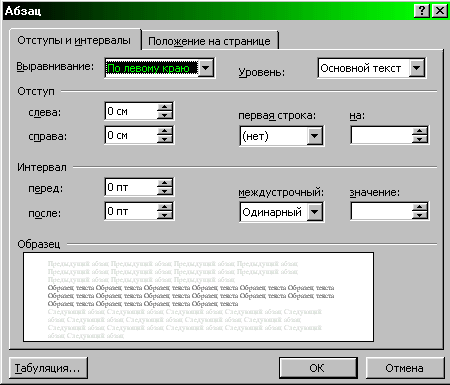Open the первая строка dropdown arrow
Viewport: 450px width, 385px height.
(x=315, y=136)
